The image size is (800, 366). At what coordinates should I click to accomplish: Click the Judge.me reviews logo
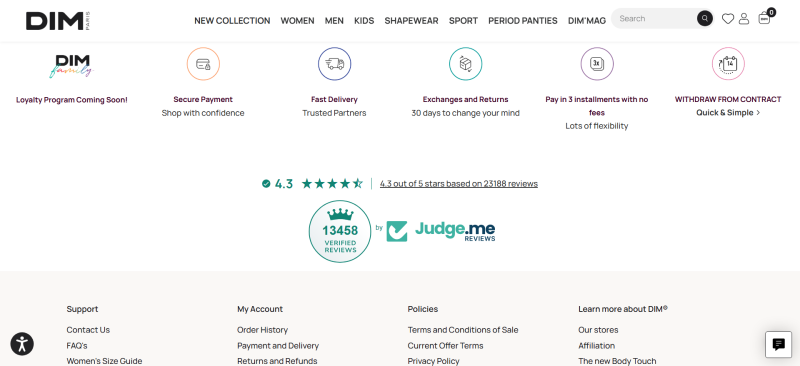pyautogui.click(x=441, y=231)
